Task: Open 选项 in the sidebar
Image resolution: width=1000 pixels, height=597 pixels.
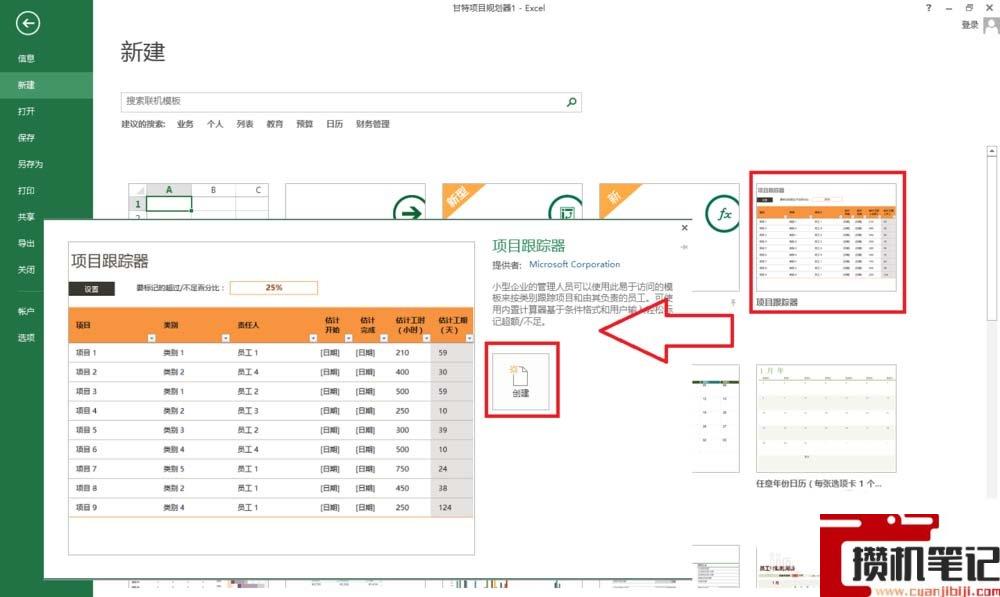Action: [x=26, y=338]
